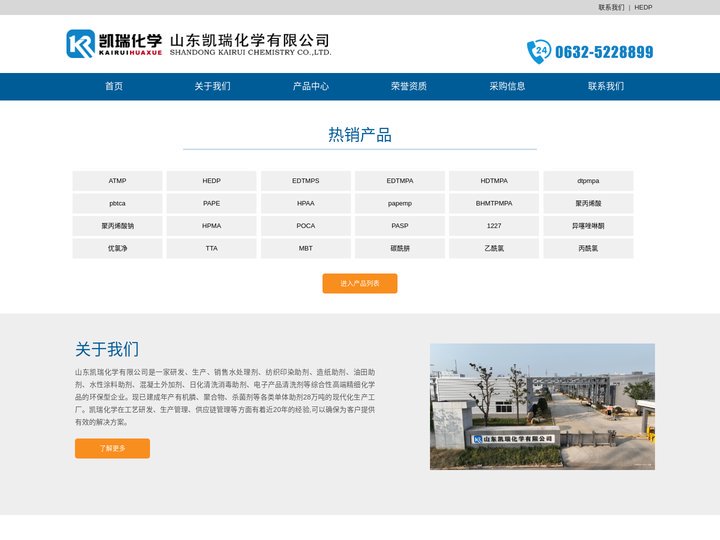Click the 热销产品 section heading
Viewport: 720px width, 540px height.
[360, 135]
